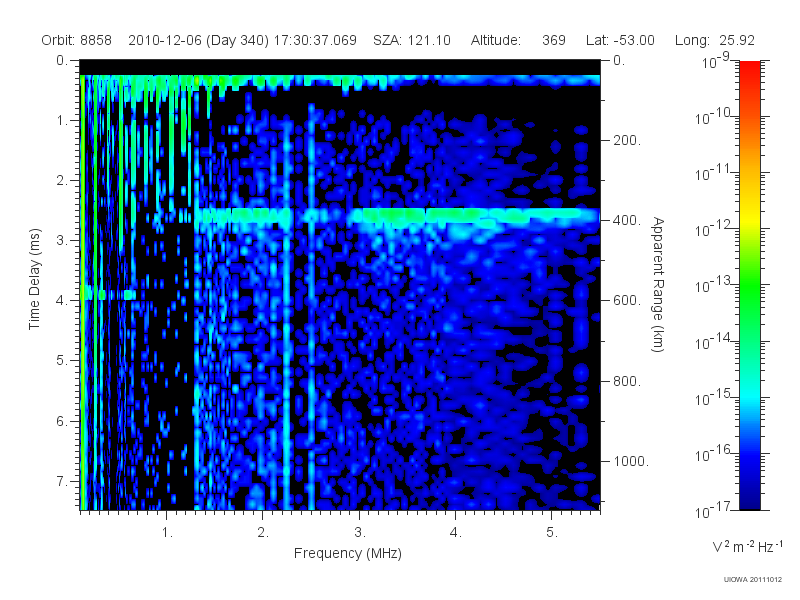Click the '2.' frequency tick label
Viewport: 800px width, 600px height.
coord(263,533)
